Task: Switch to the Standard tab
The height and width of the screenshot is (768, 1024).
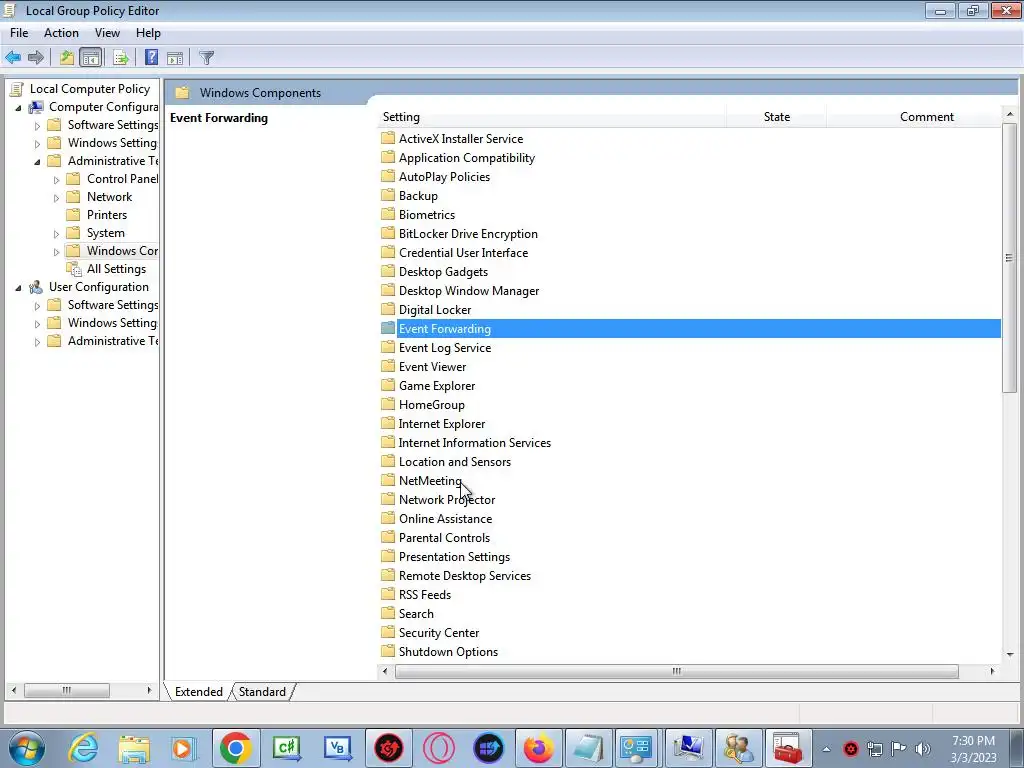Action: [262, 692]
